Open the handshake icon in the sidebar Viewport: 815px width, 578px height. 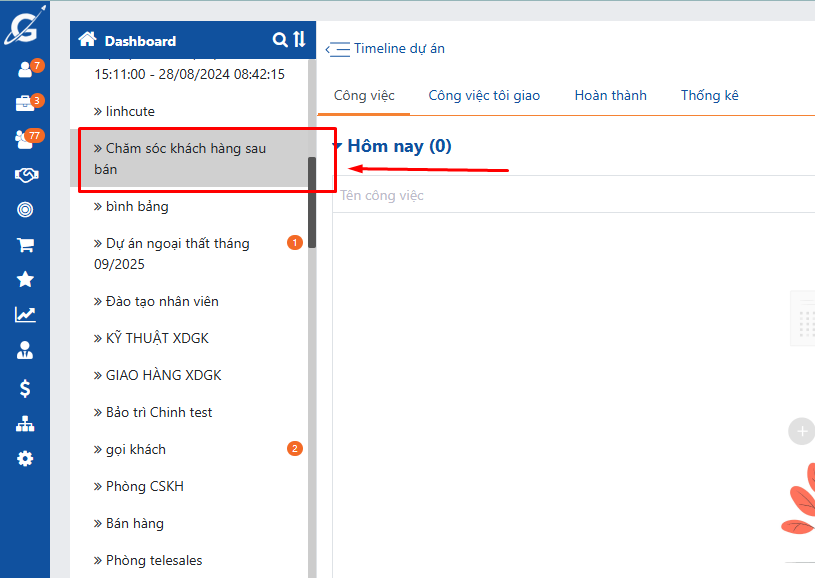tap(25, 175)
